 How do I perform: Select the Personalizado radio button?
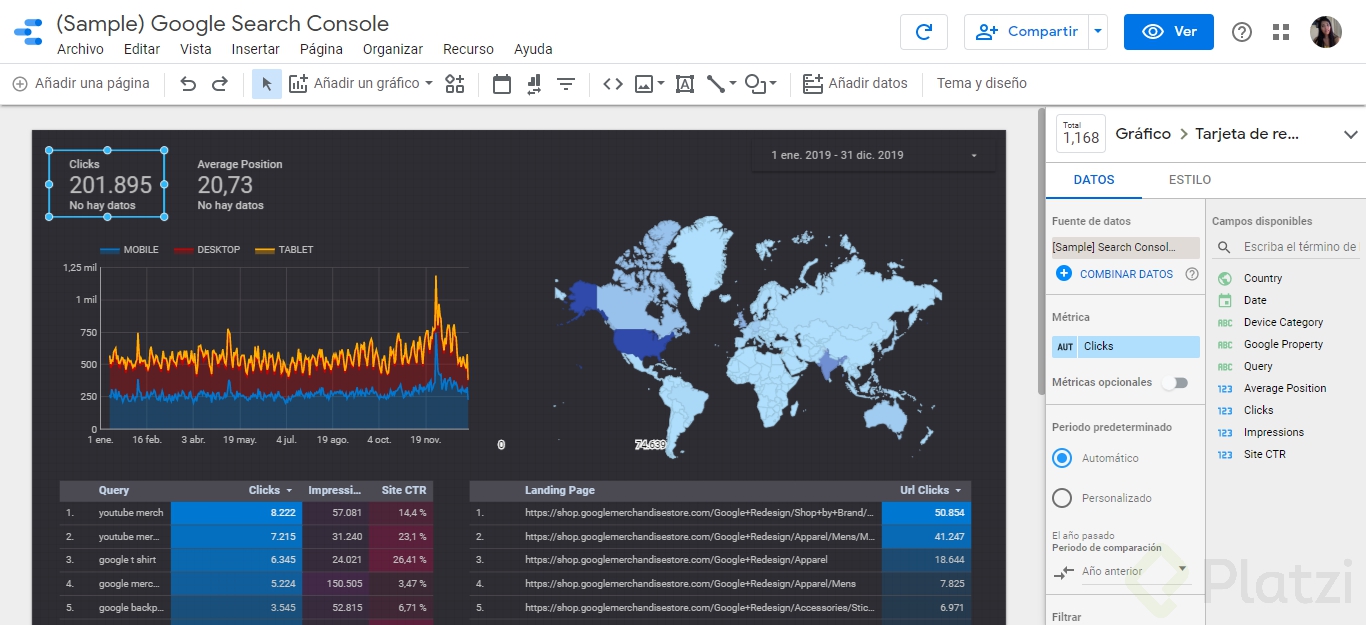click(x=1062, y=498)
